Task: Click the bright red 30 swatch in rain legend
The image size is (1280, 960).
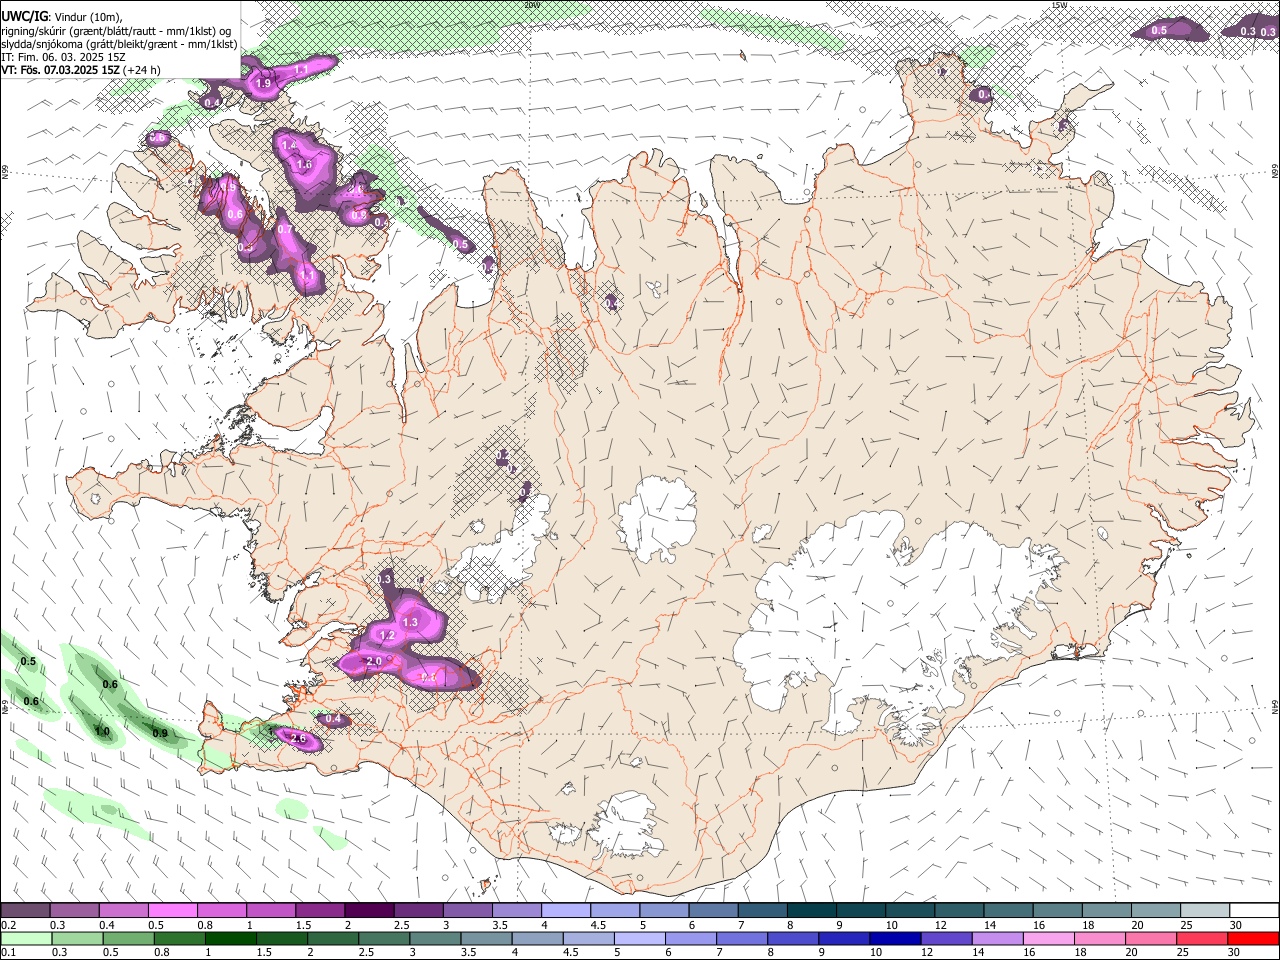Action: [1253, 938]
